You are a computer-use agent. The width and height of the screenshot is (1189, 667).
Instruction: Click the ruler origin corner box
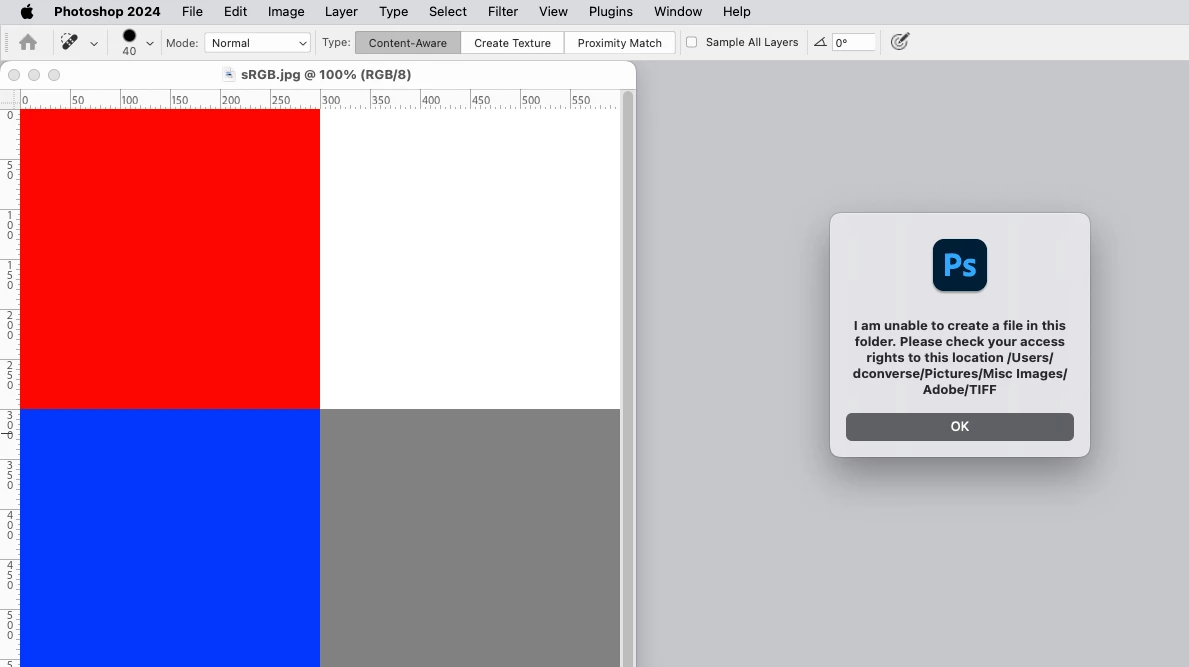[x=10, y=99]
